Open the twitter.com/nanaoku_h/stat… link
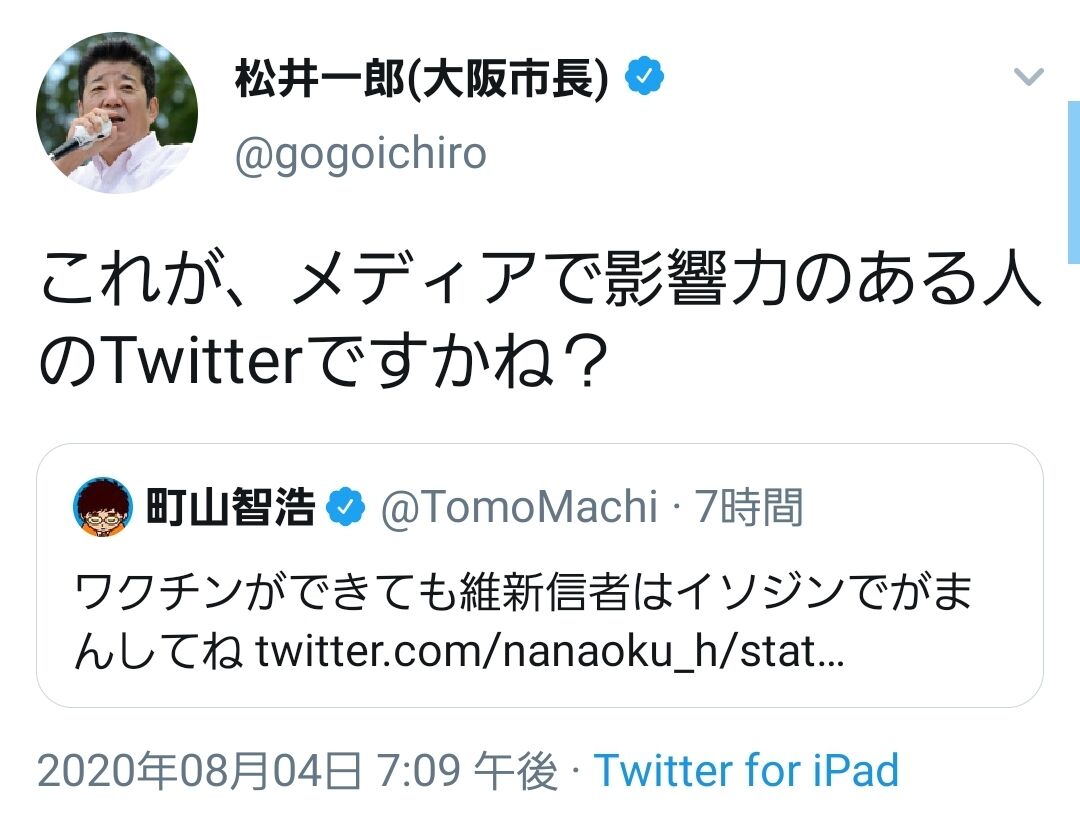The height and width of the screenshot is (825, 1080). 551,653
